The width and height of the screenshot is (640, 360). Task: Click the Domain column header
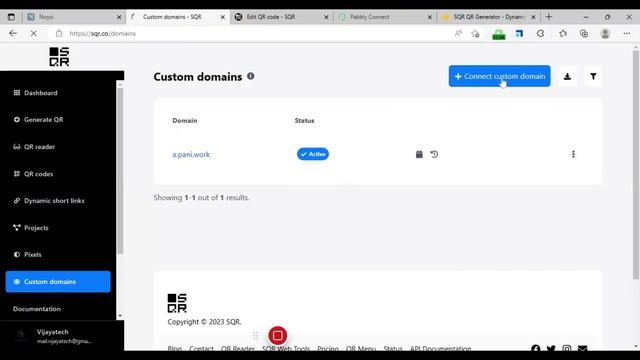point(184,121)
